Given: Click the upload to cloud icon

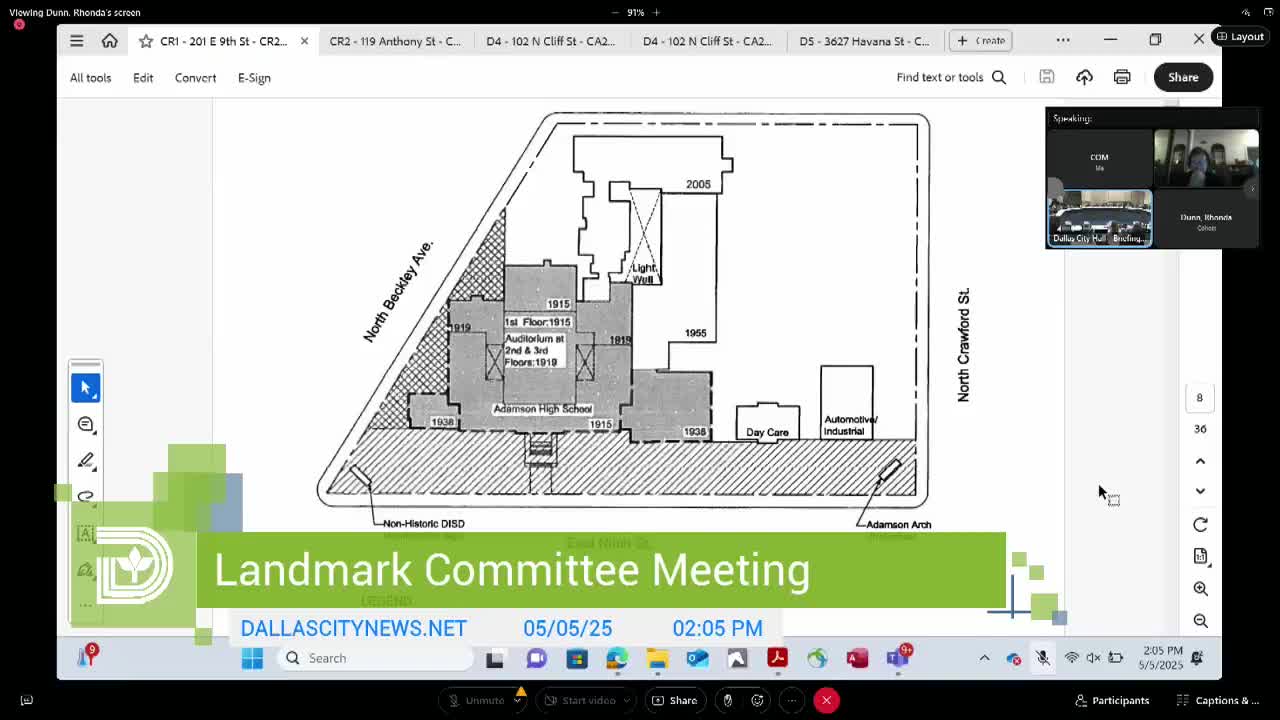Looking at the screenshot, I should tap(1084, 77).
